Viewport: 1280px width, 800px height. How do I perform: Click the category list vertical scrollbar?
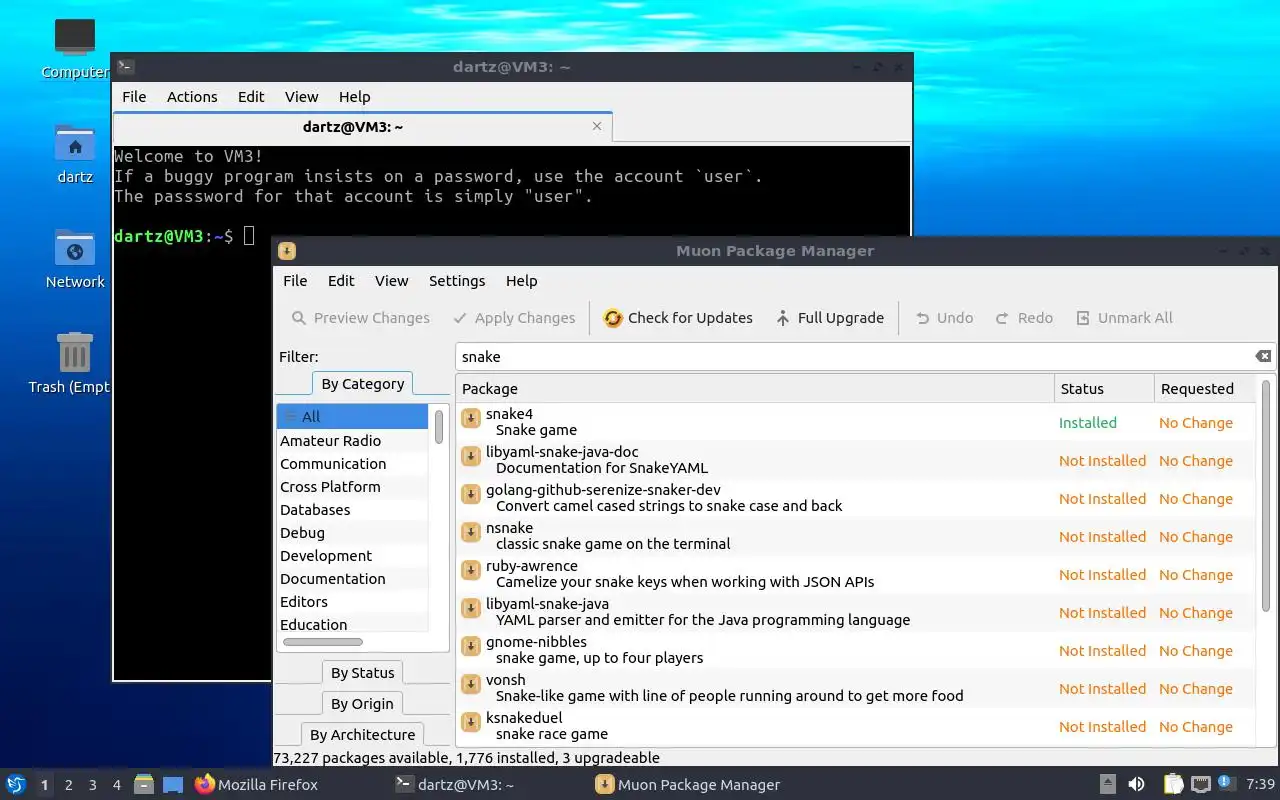439,426
